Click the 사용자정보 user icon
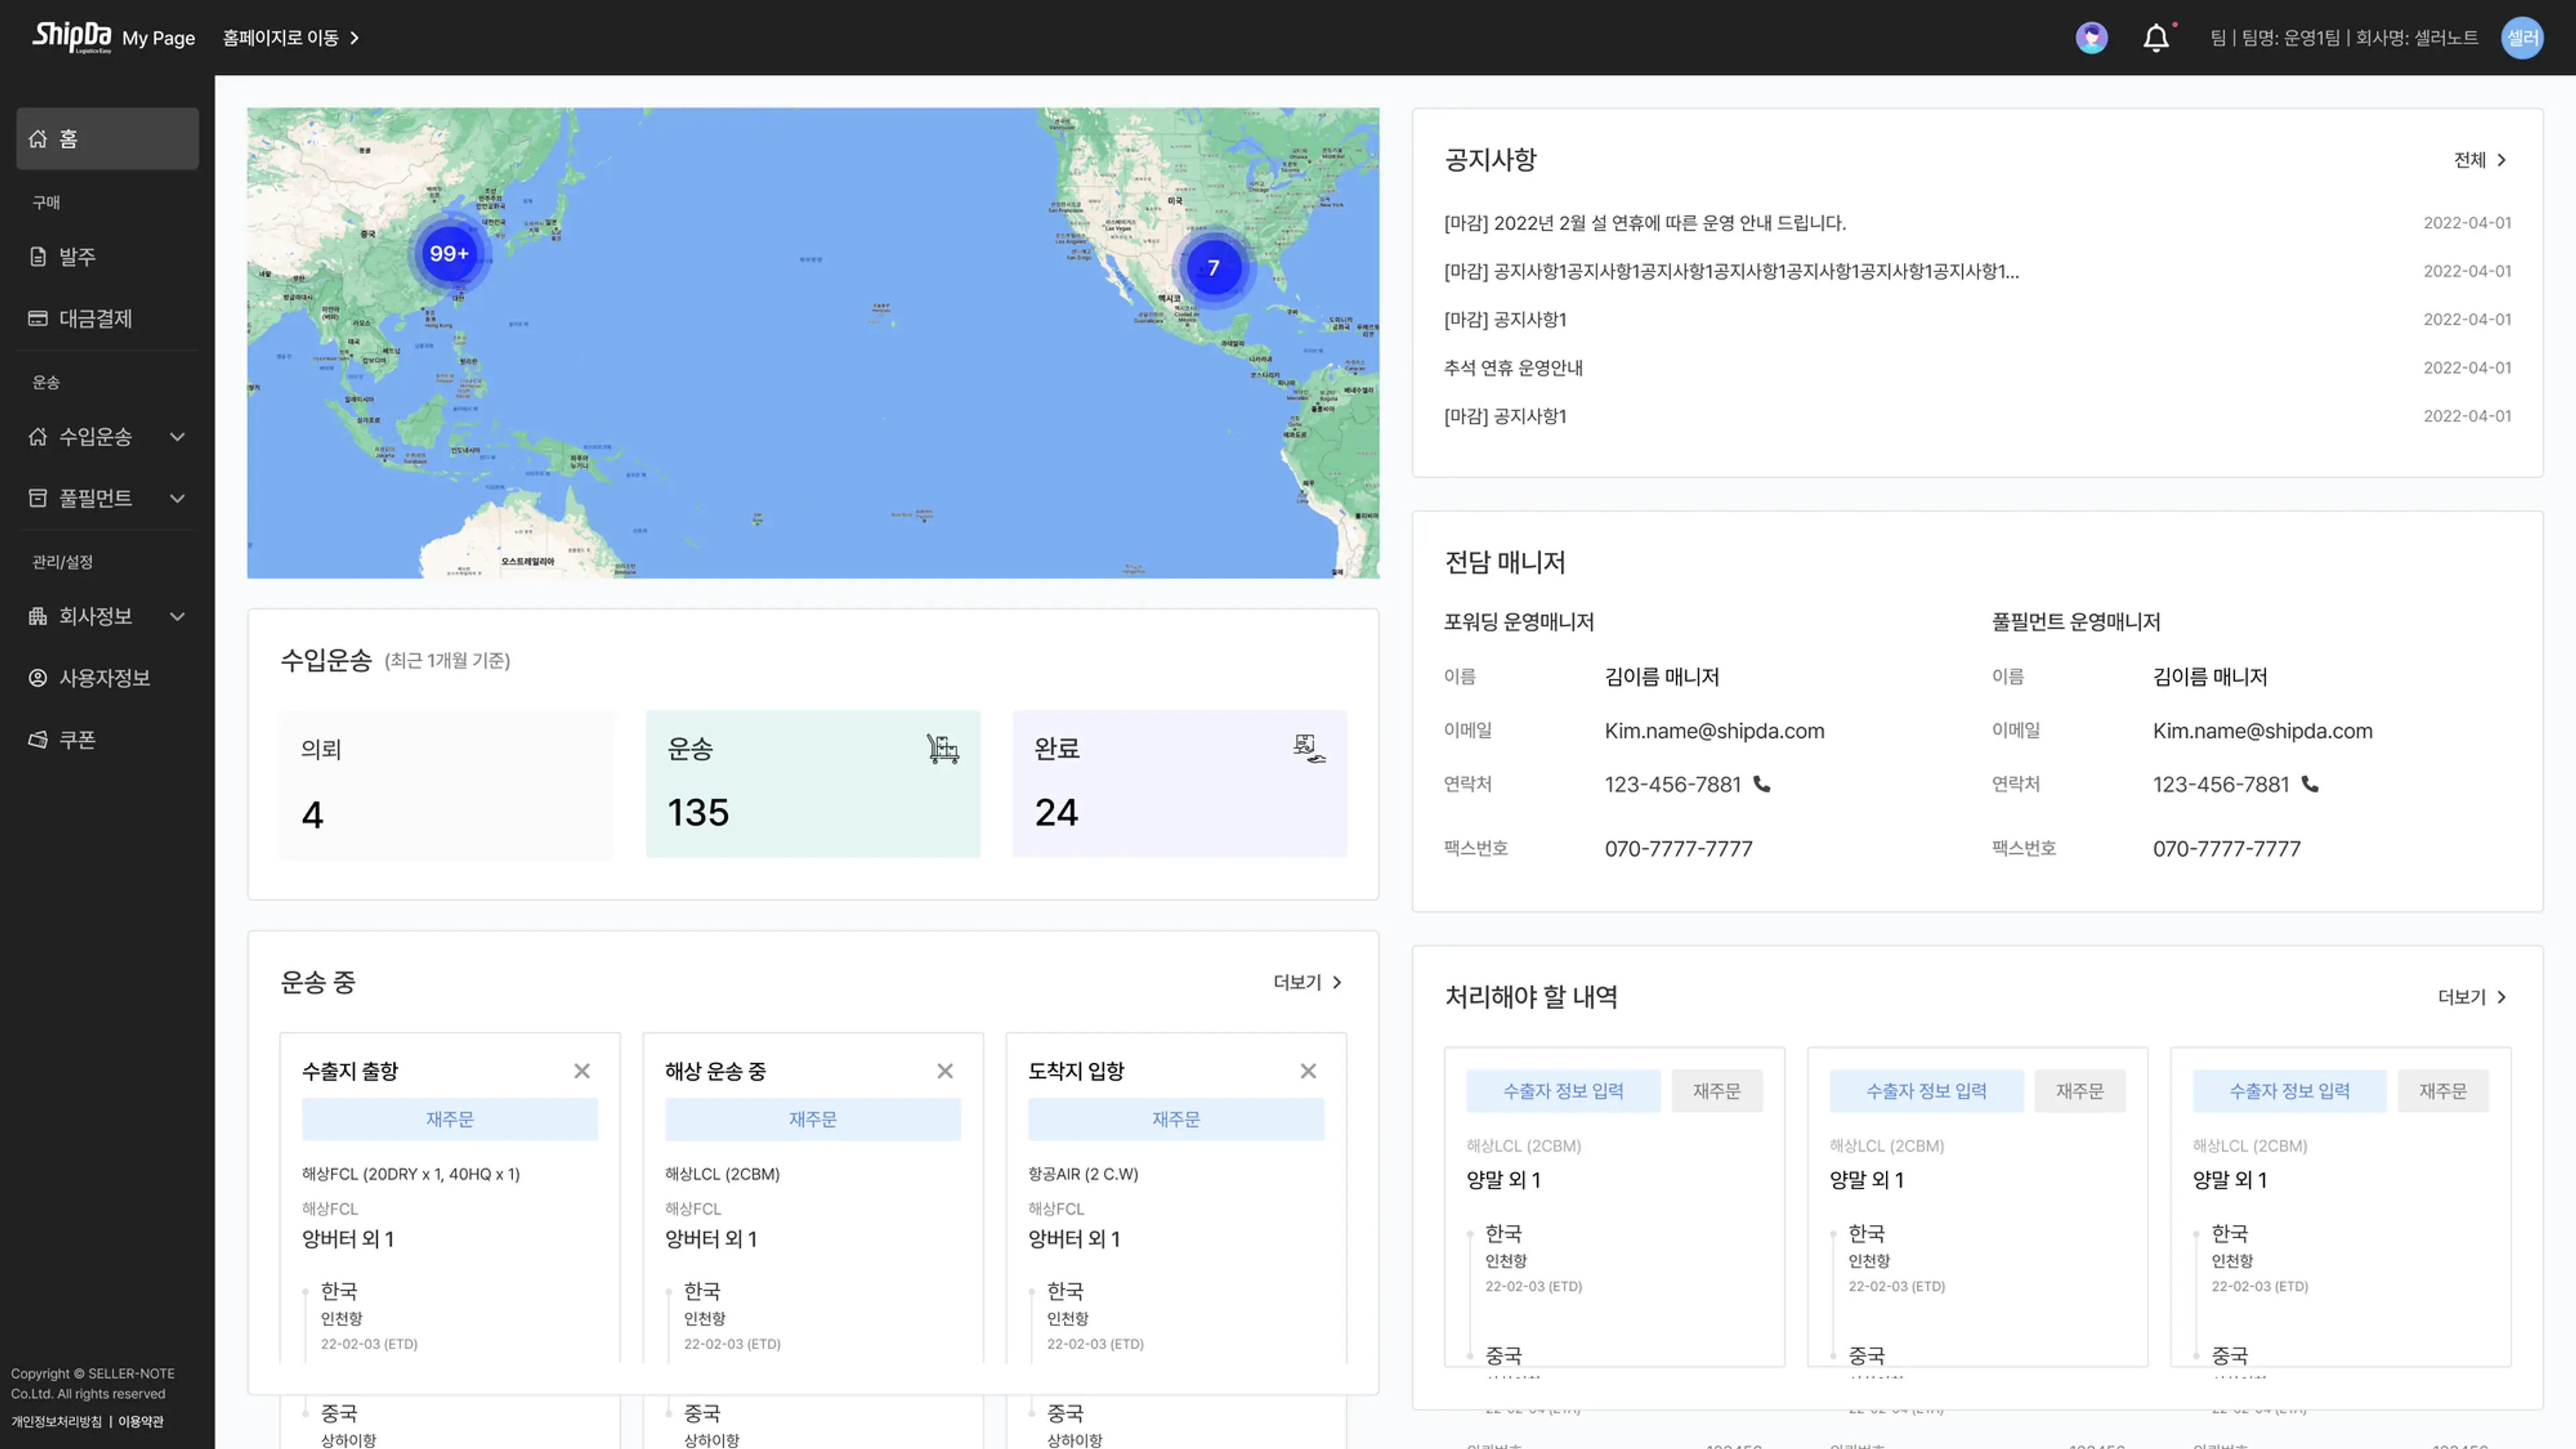Image resolution: width=2576 pixels, height=1449 pixels. point(38,678)
